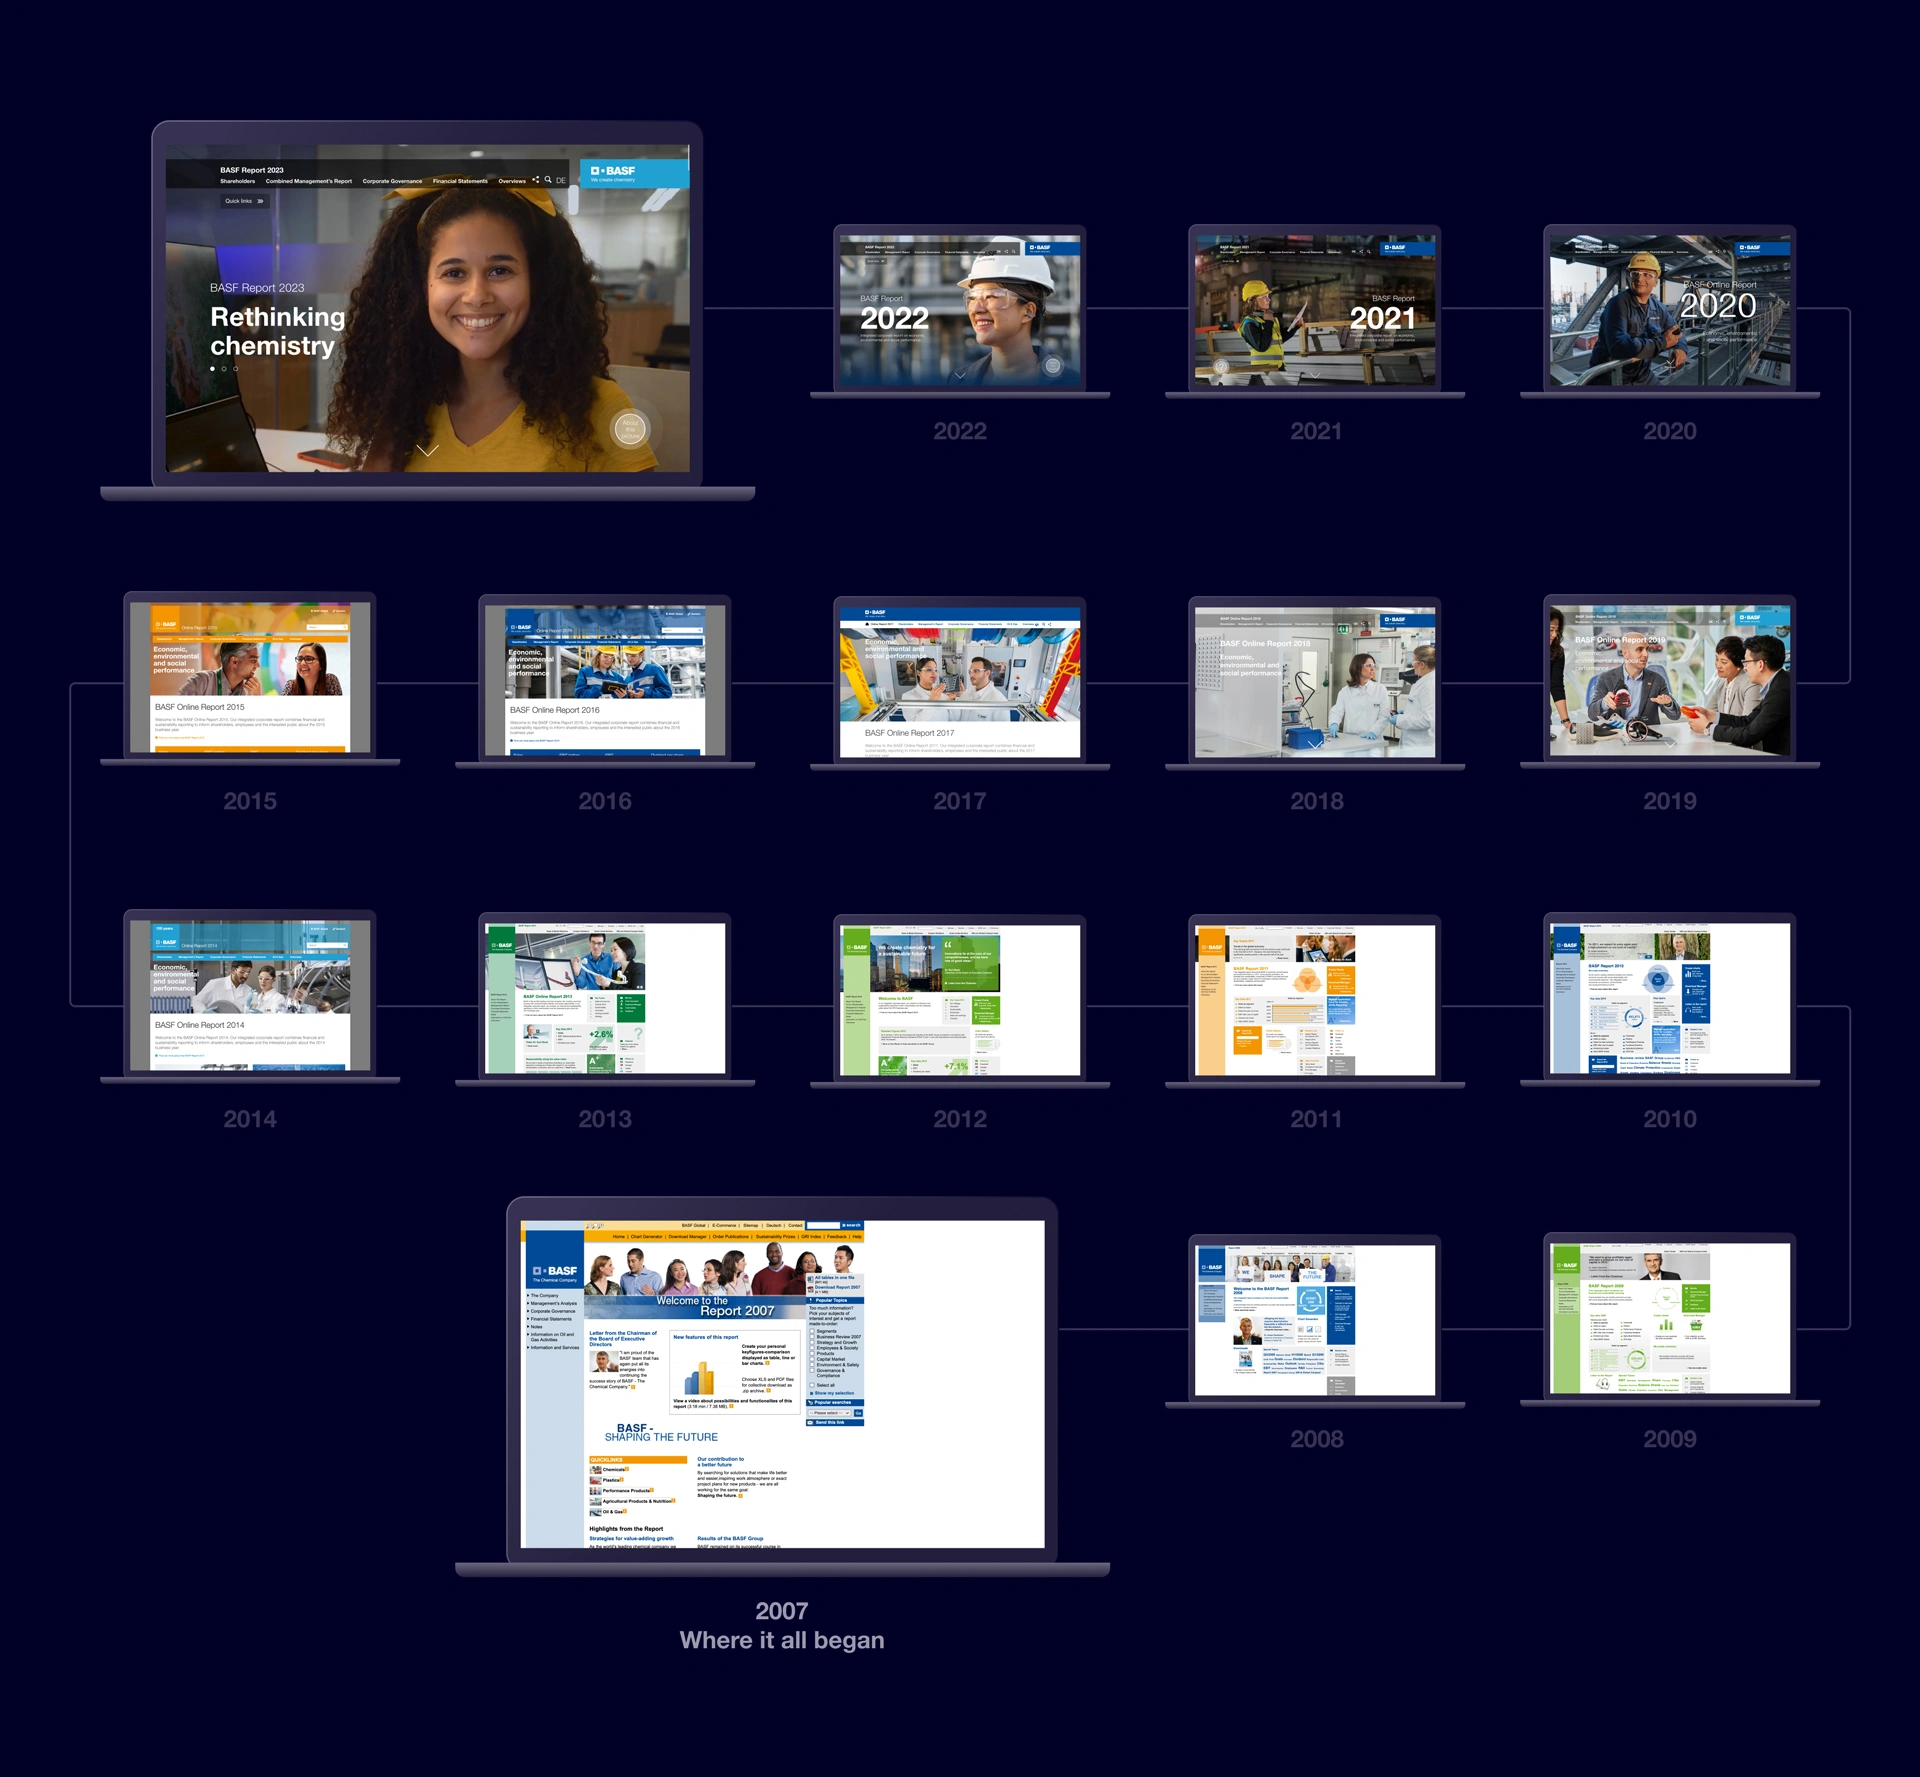Open the 2008 report laptop thumbnail
Screen dimensions: 1920x1777
coord(1315,1320)
